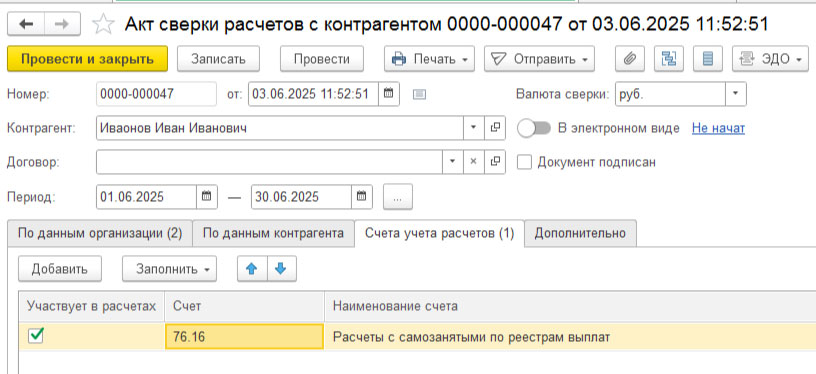The width and height of the screenshot is (816, 374).
Task: Click the empty Договор input field
Action: (x=270, y=162)
